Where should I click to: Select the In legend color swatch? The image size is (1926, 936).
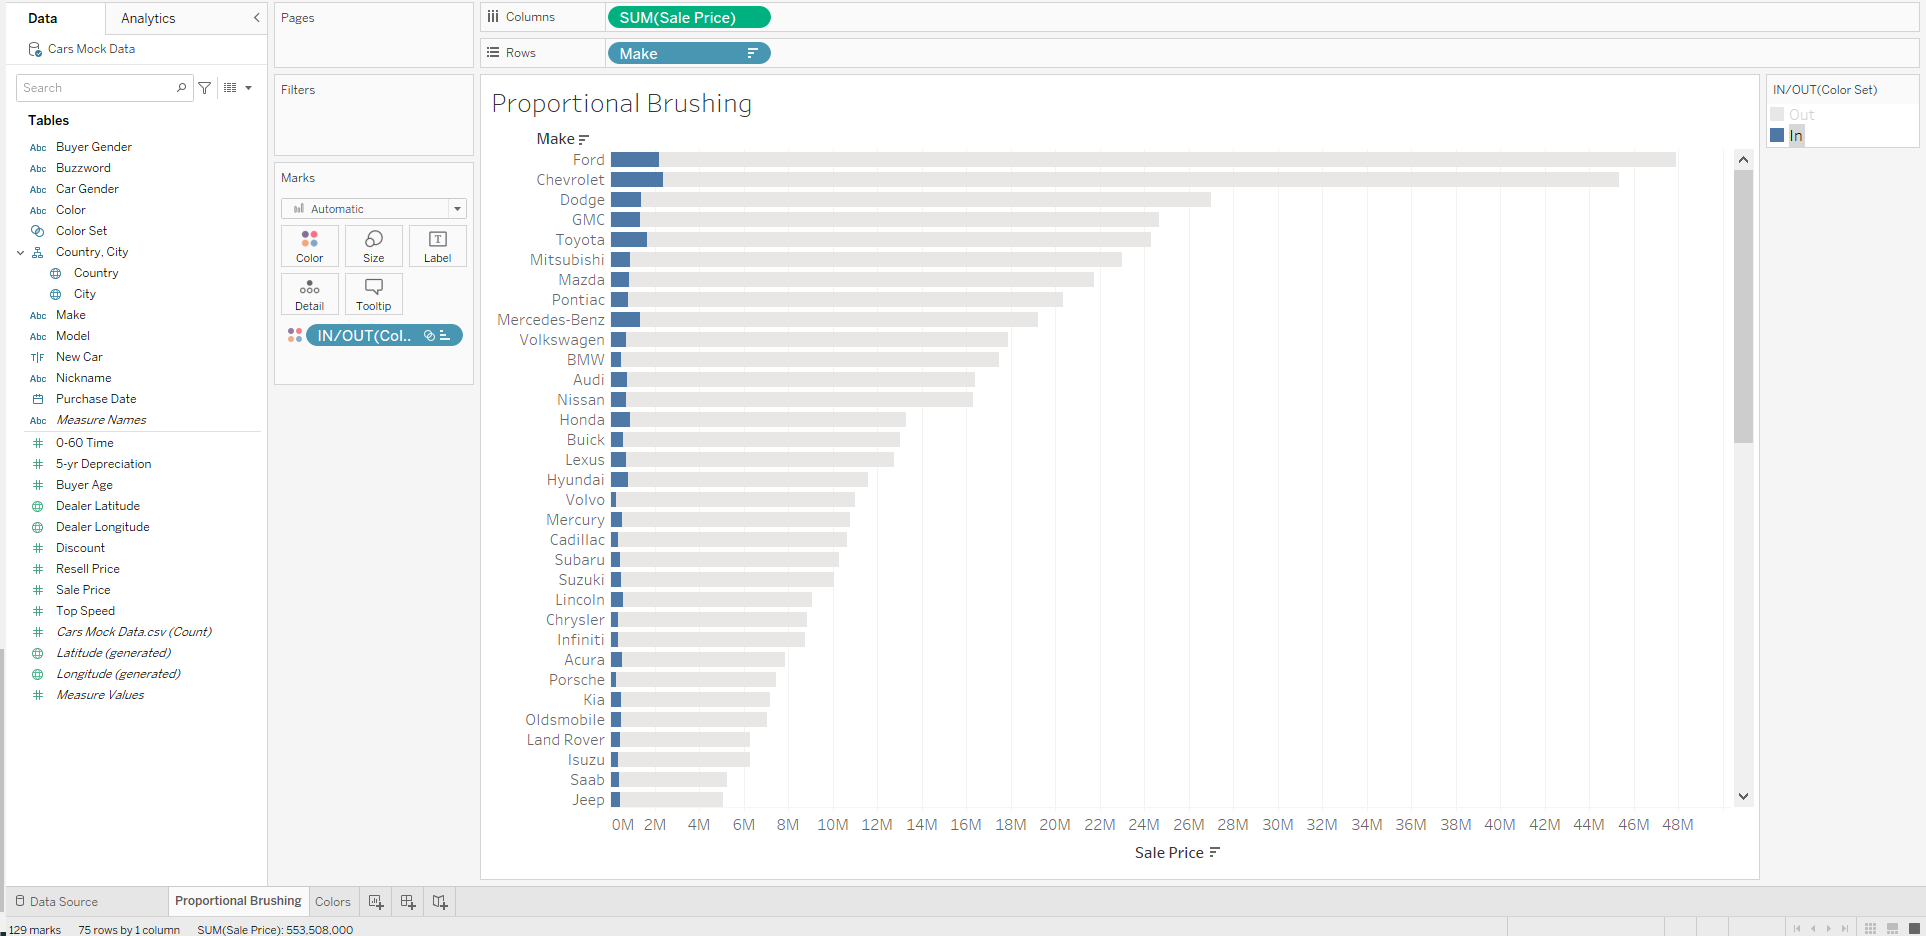coord(1777,135)
